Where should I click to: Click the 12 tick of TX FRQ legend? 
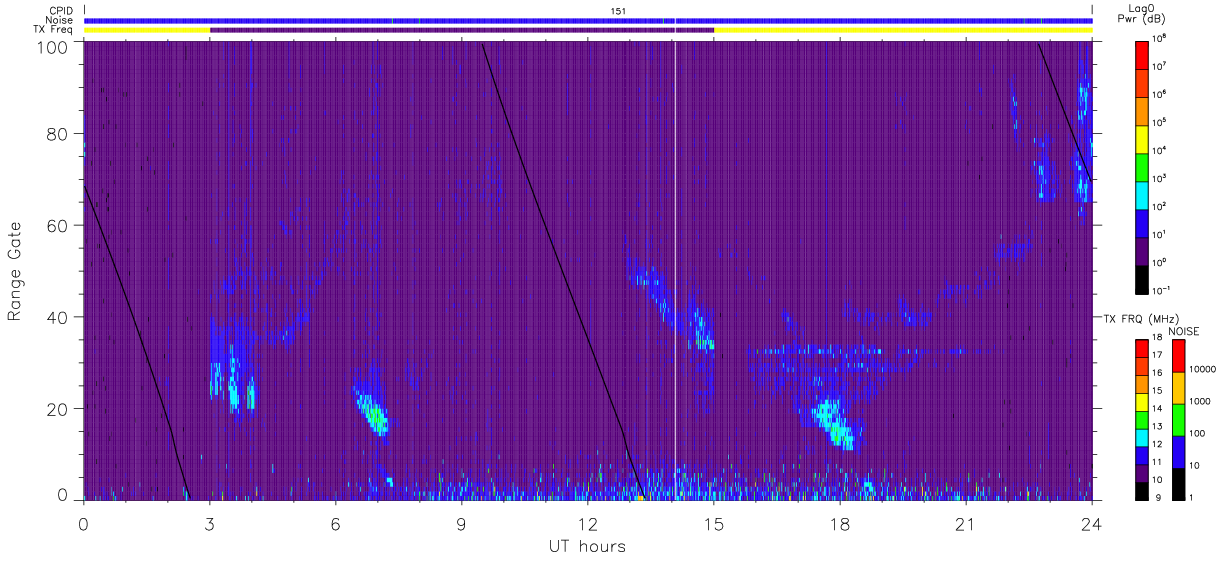click(1159, 445)
